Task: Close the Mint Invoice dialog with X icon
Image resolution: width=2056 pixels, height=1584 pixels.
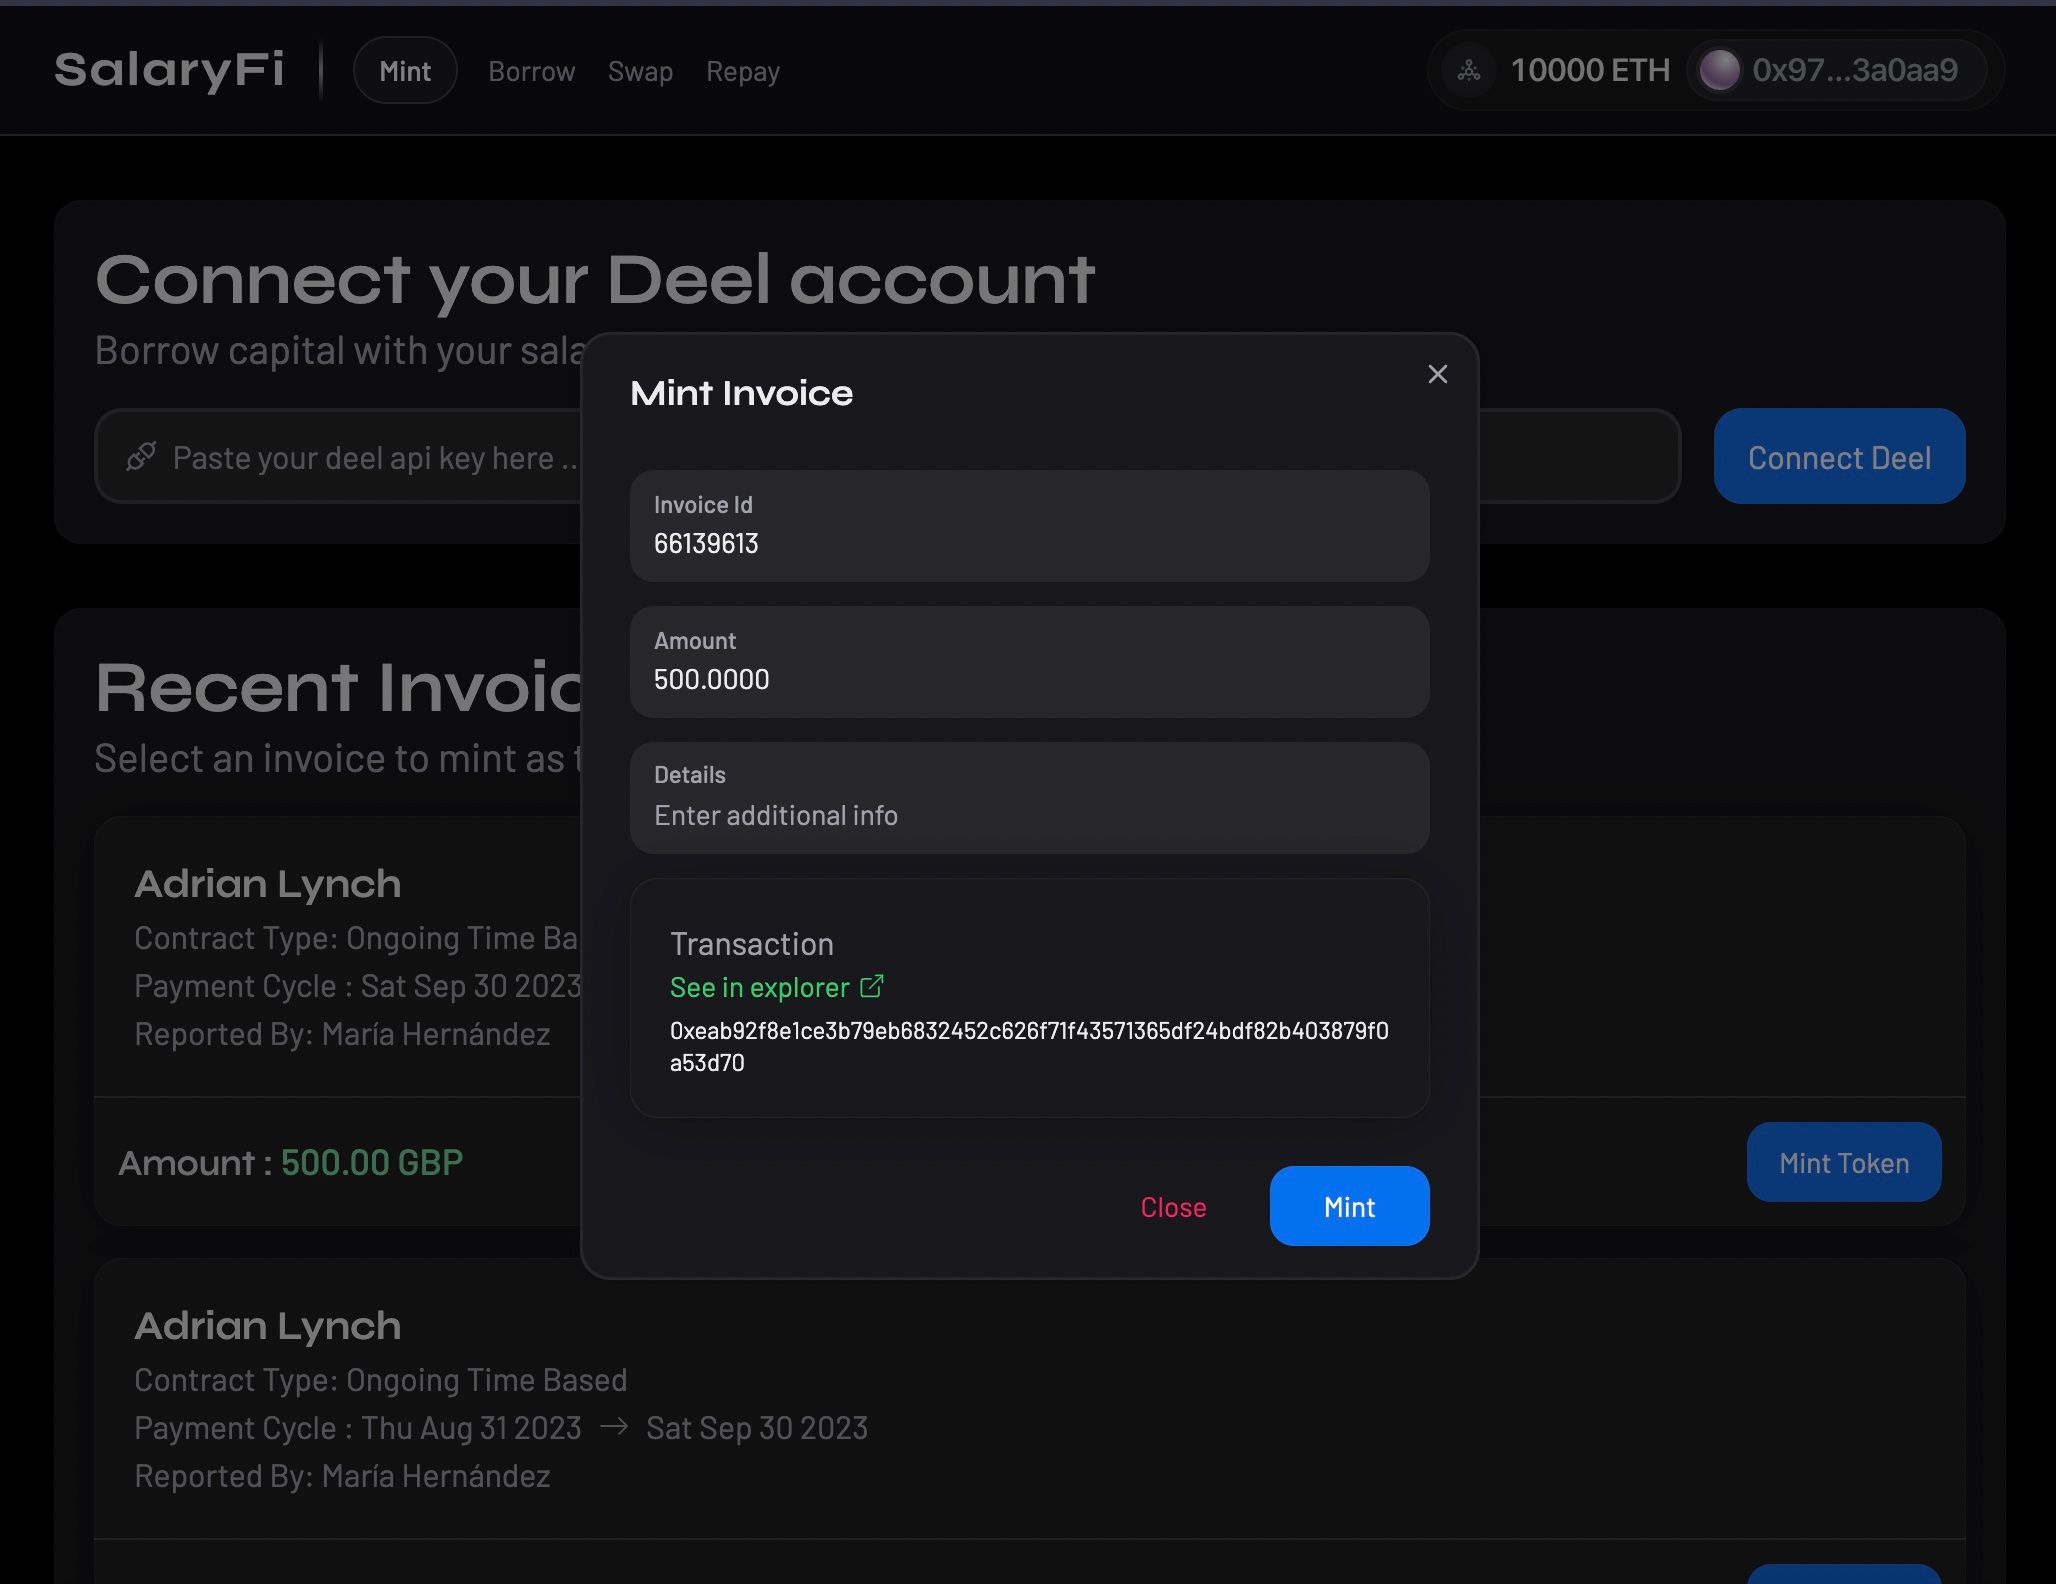Action: tap(1437, 374)
